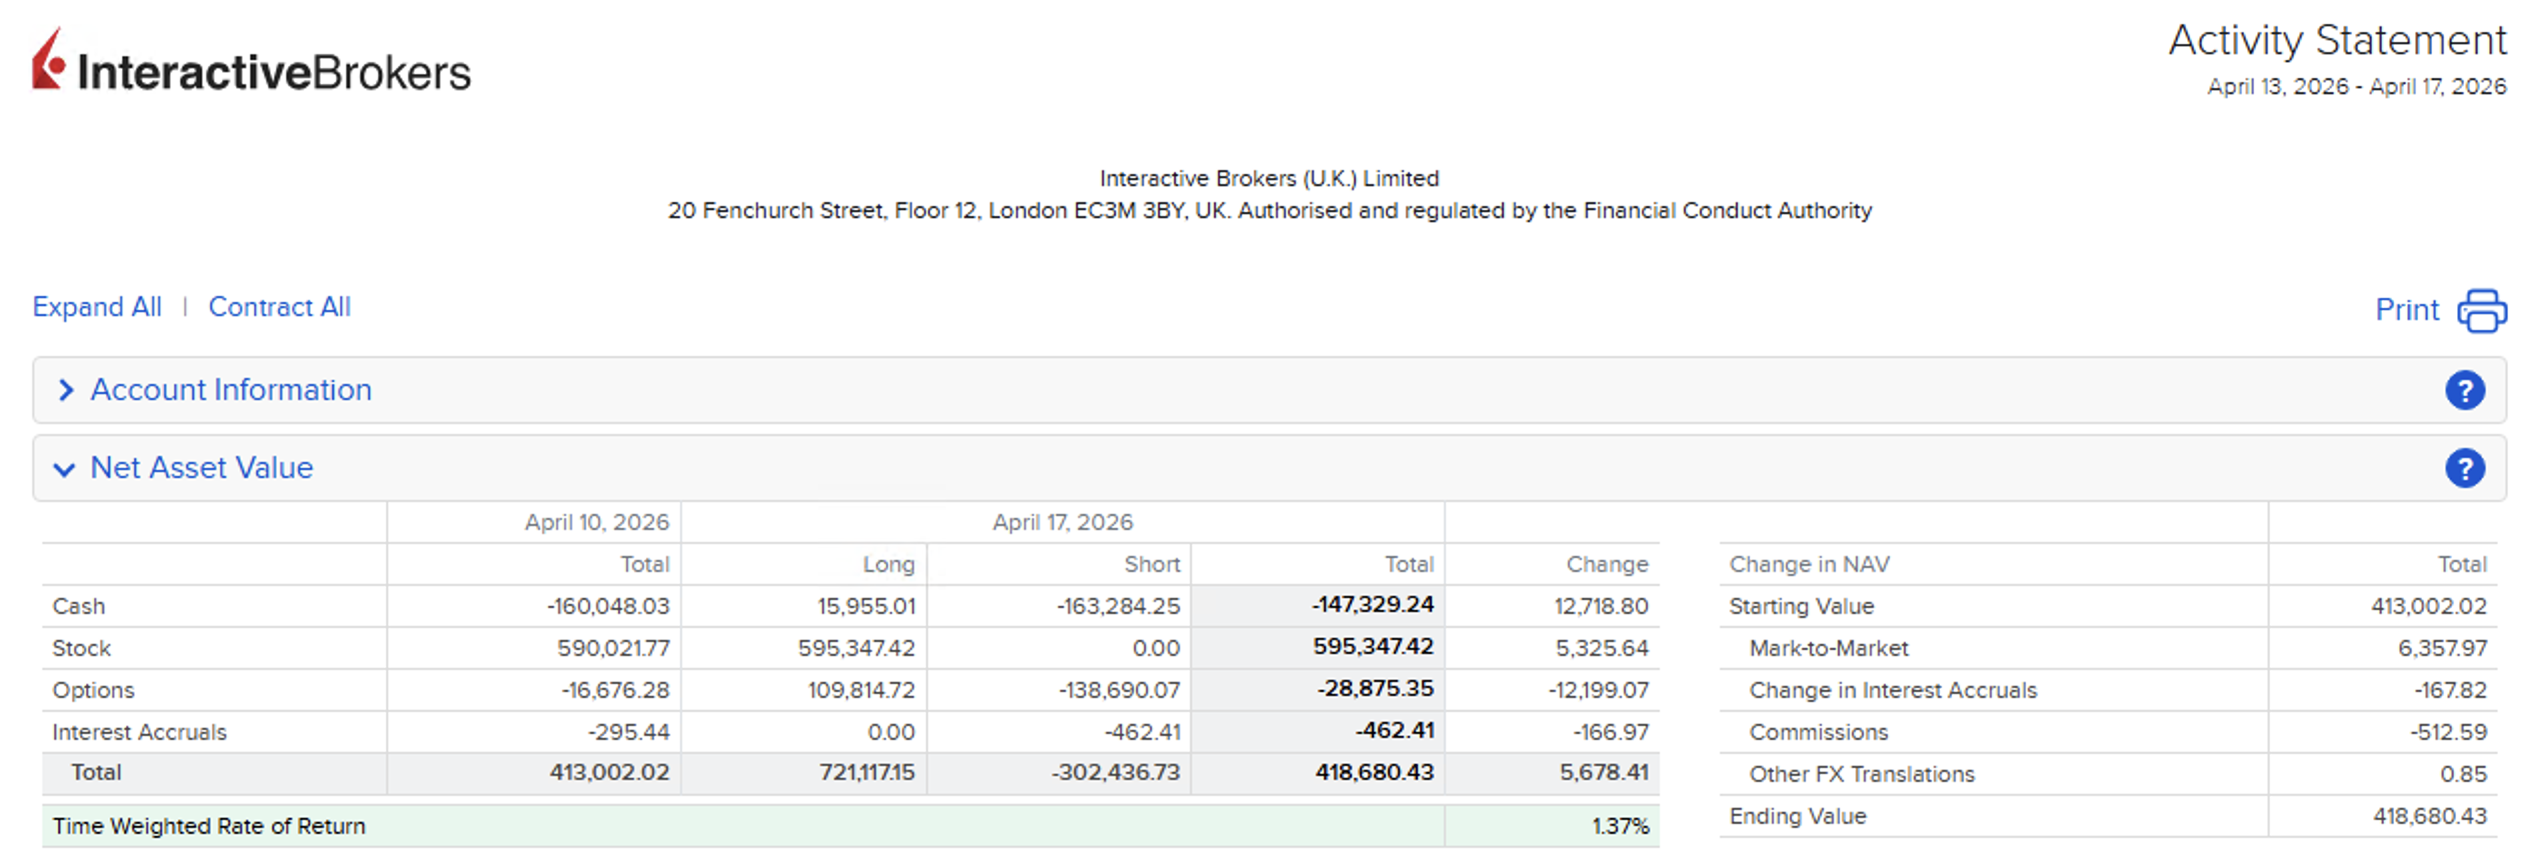Screen dimensions: 2536x866
Task: Click the Account Information section title
Action: (x=231, y=390)
